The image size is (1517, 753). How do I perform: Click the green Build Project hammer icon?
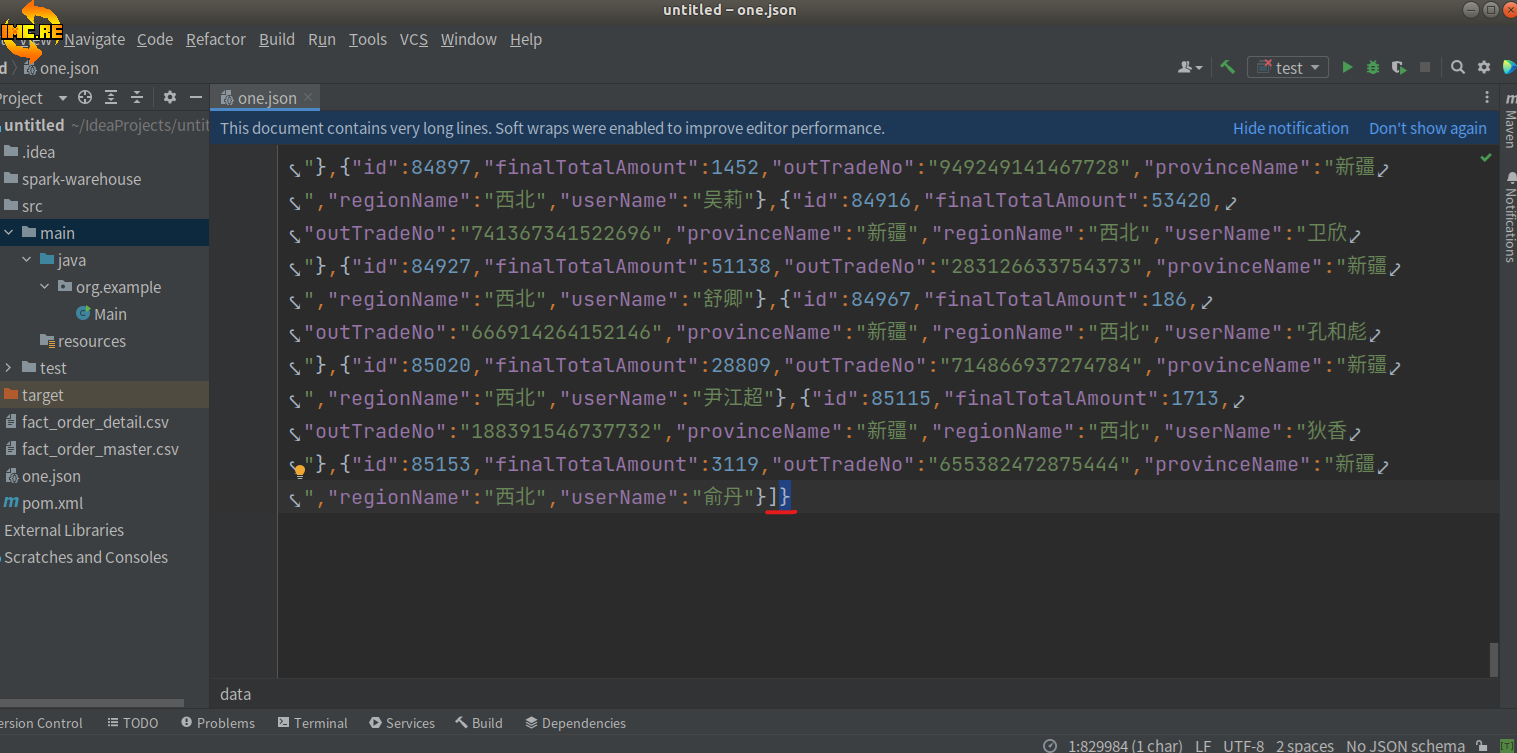1227,67
